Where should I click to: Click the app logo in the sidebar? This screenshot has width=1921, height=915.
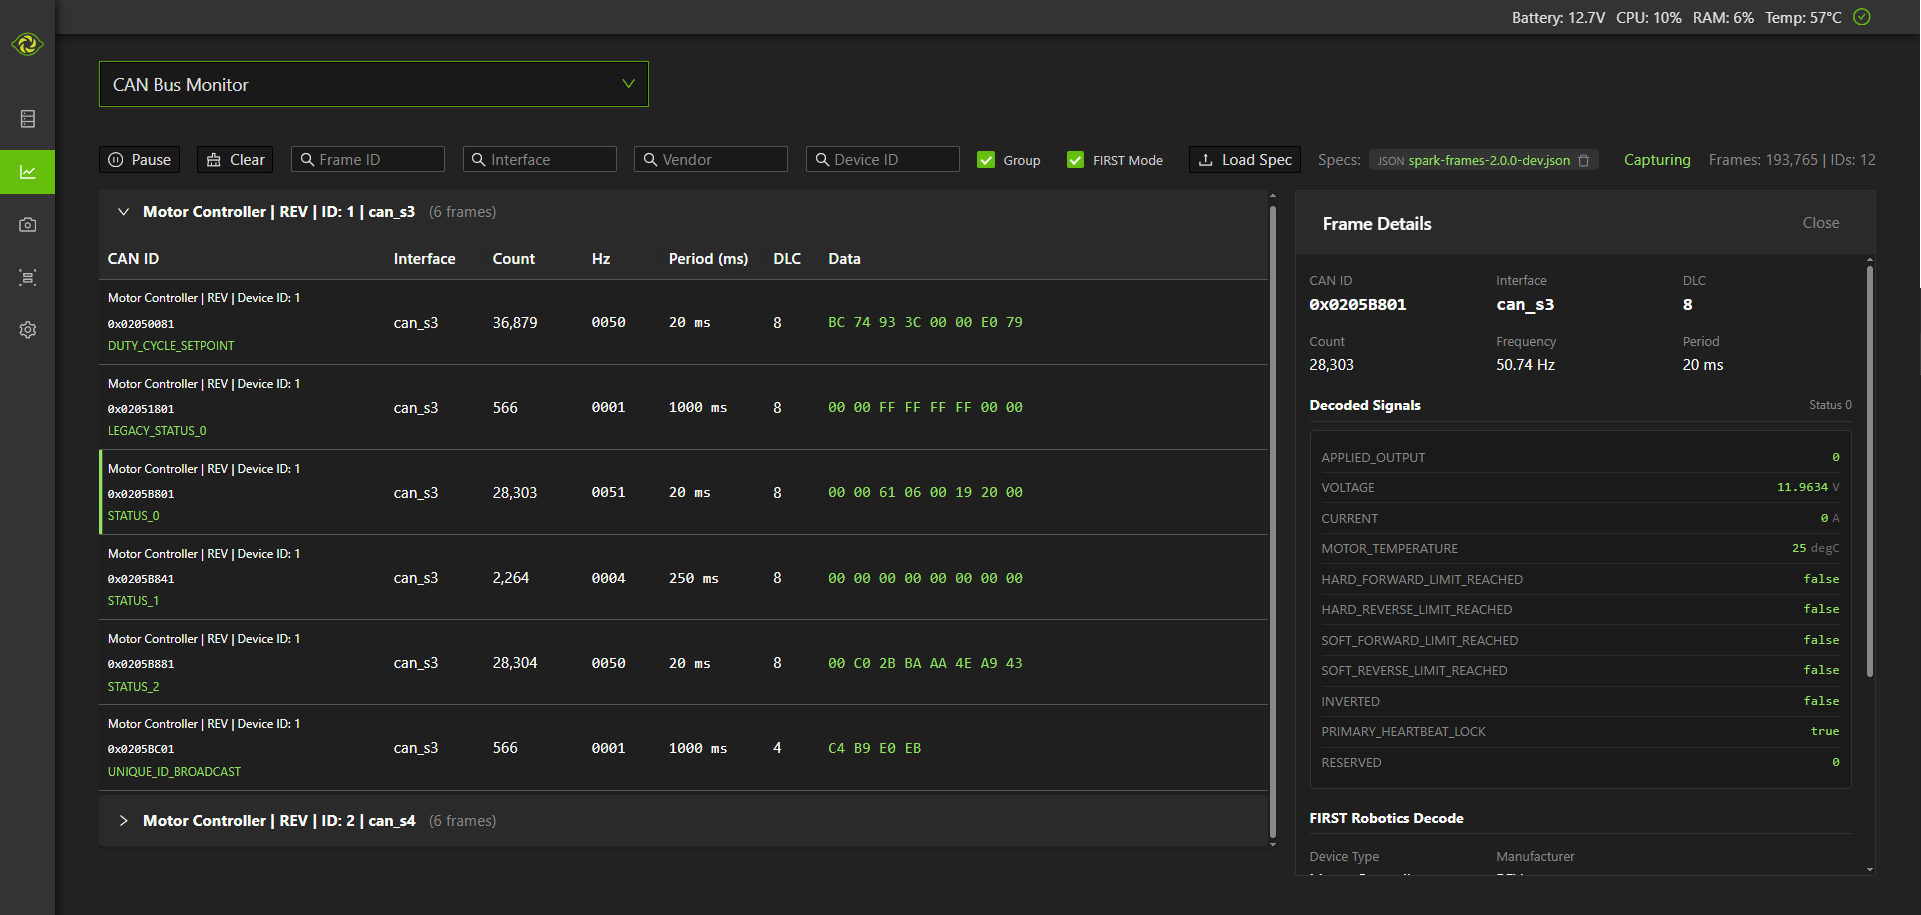(x=27, y=44)
